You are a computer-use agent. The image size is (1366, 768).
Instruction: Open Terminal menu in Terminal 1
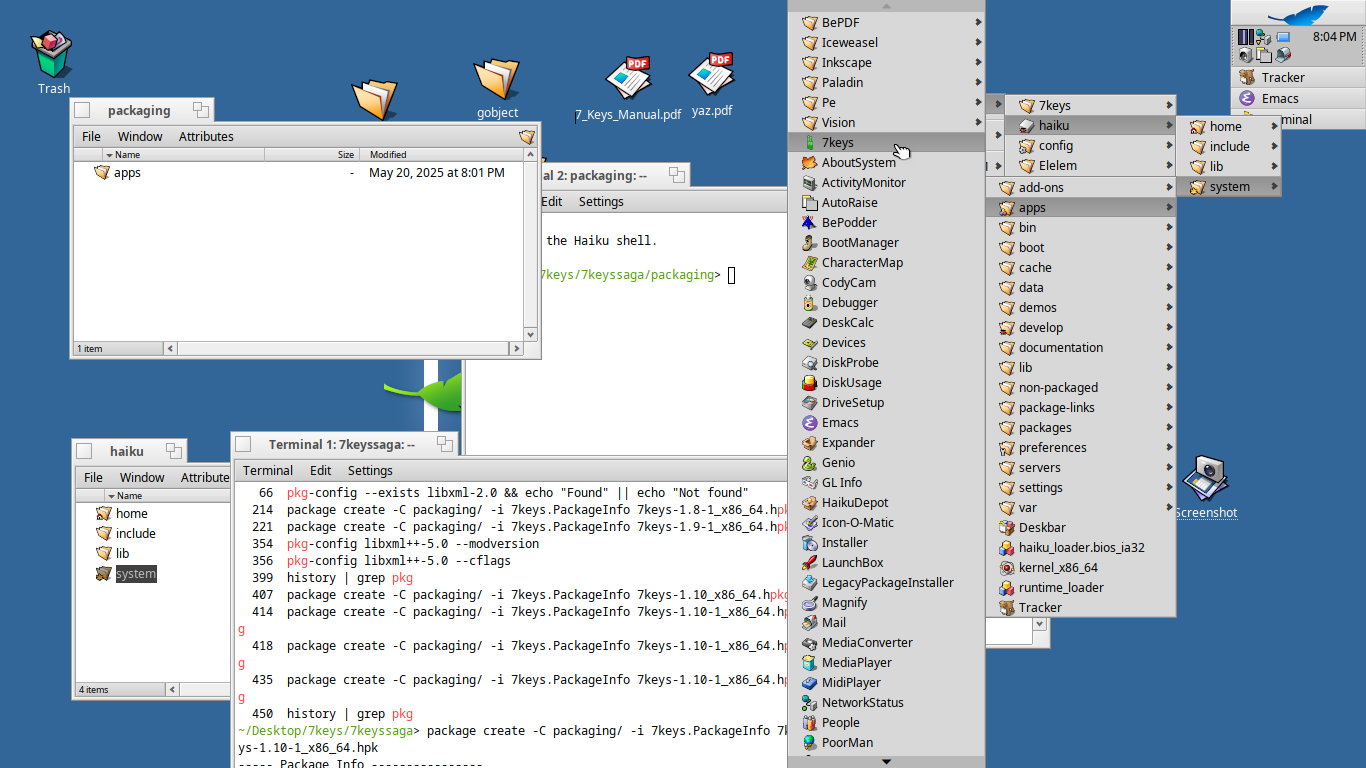coord(268,471)
